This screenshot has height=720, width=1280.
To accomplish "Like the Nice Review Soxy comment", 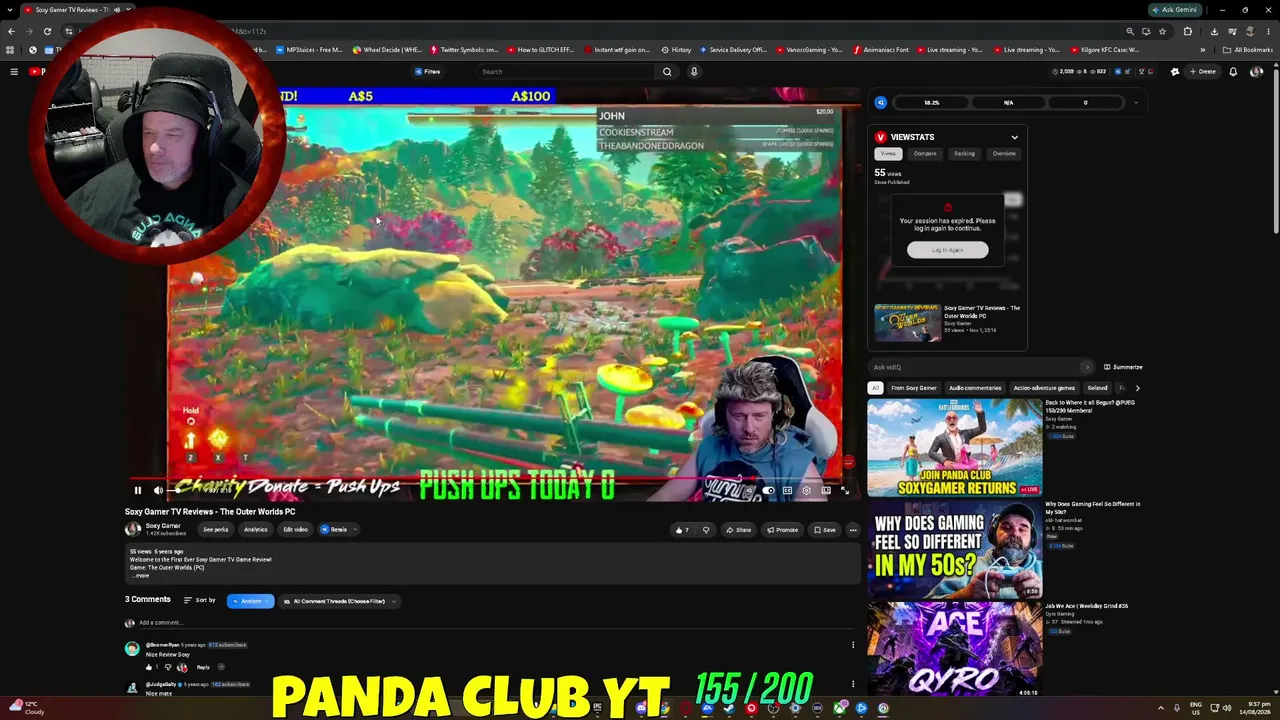I will coord(150,667).
